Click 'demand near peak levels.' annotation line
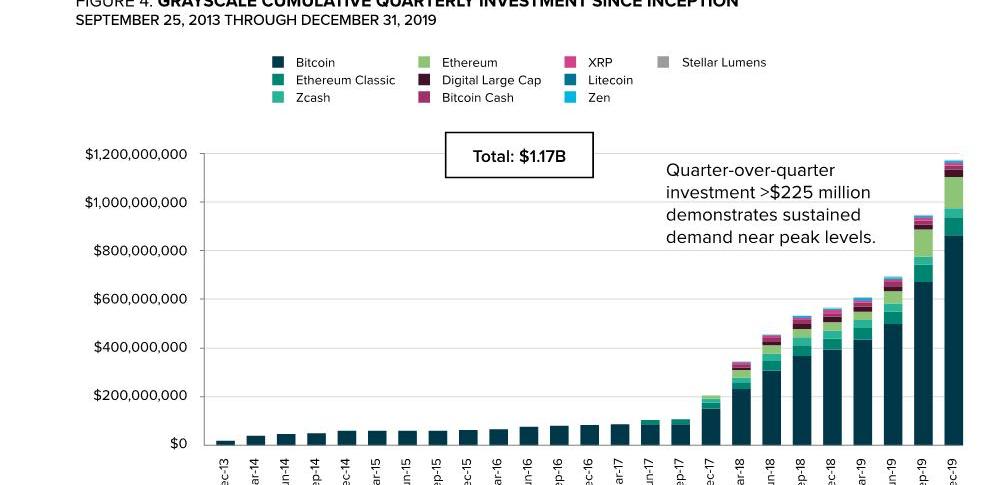The height and width of the screenshot is (485, 988). [x=771, y=237]
